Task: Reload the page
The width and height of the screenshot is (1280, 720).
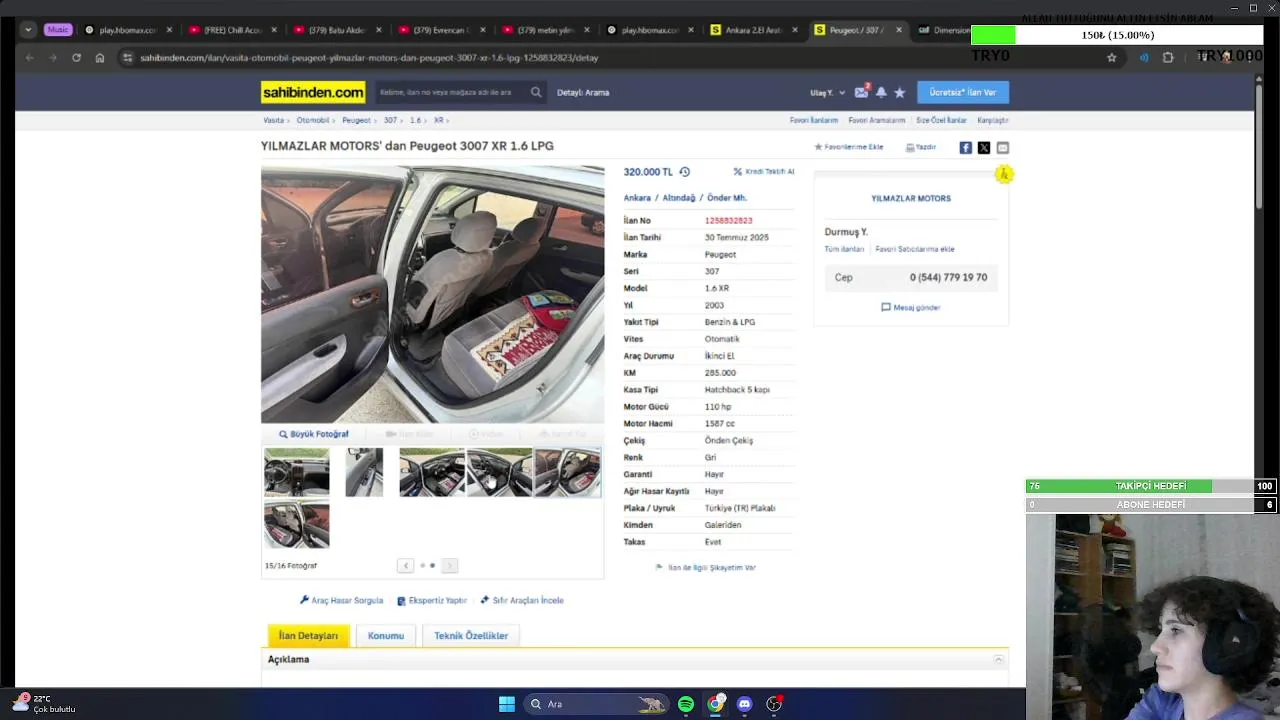Action: (76, 58)
